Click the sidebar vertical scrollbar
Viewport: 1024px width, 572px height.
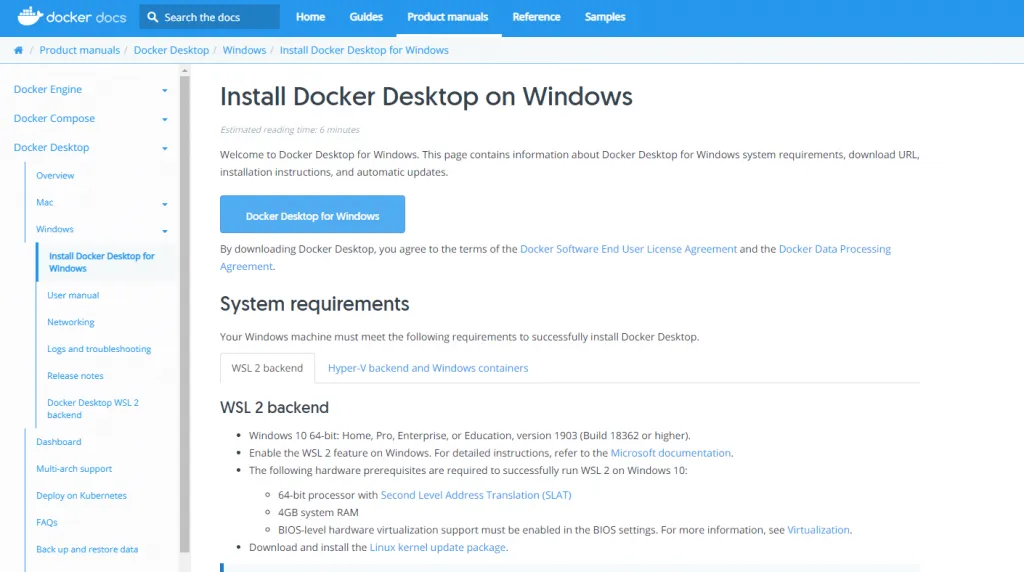click(184, 300)
